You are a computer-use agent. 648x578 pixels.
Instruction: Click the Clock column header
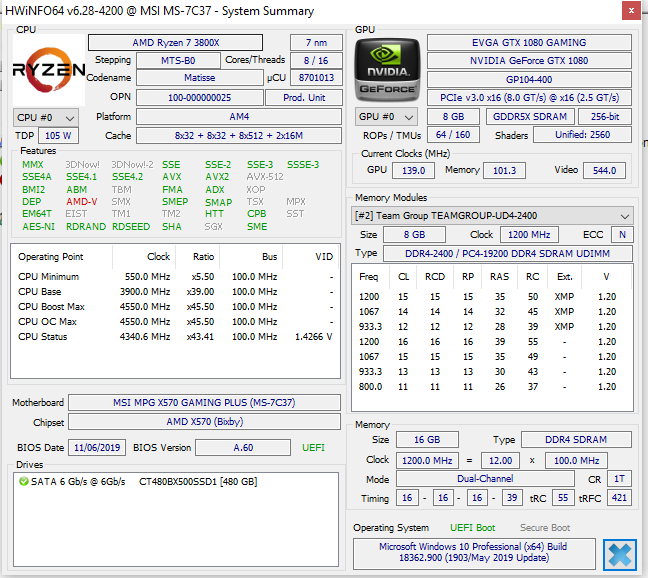click(x=158, y=257)
